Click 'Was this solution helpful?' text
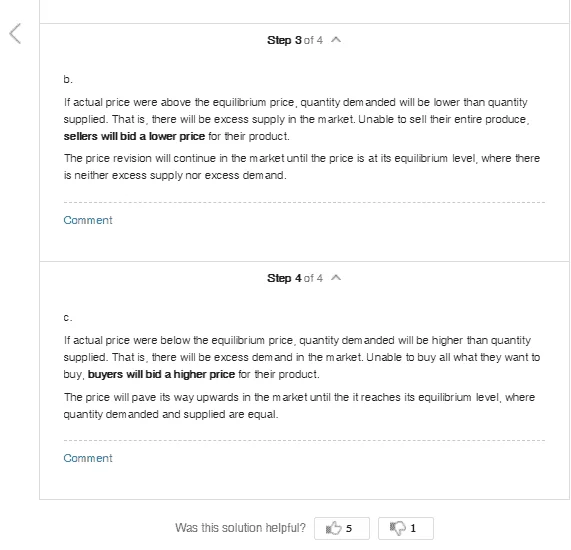Image resolution: width=571 pixels, height=550 pixels. pos(240,528)
